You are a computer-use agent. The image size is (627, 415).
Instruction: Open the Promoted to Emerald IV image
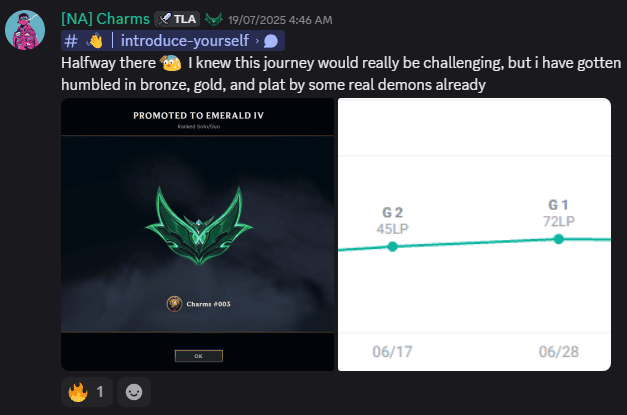pyautogui.click(x=198, y=234)
